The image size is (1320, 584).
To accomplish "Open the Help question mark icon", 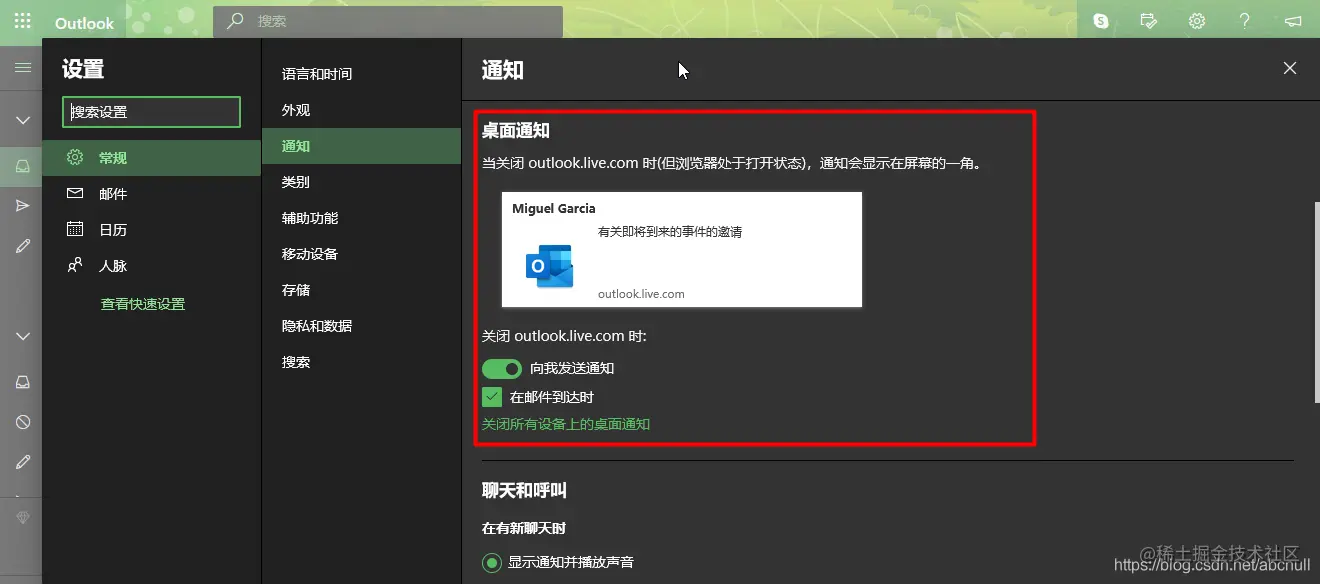I will click(1245, 20).
